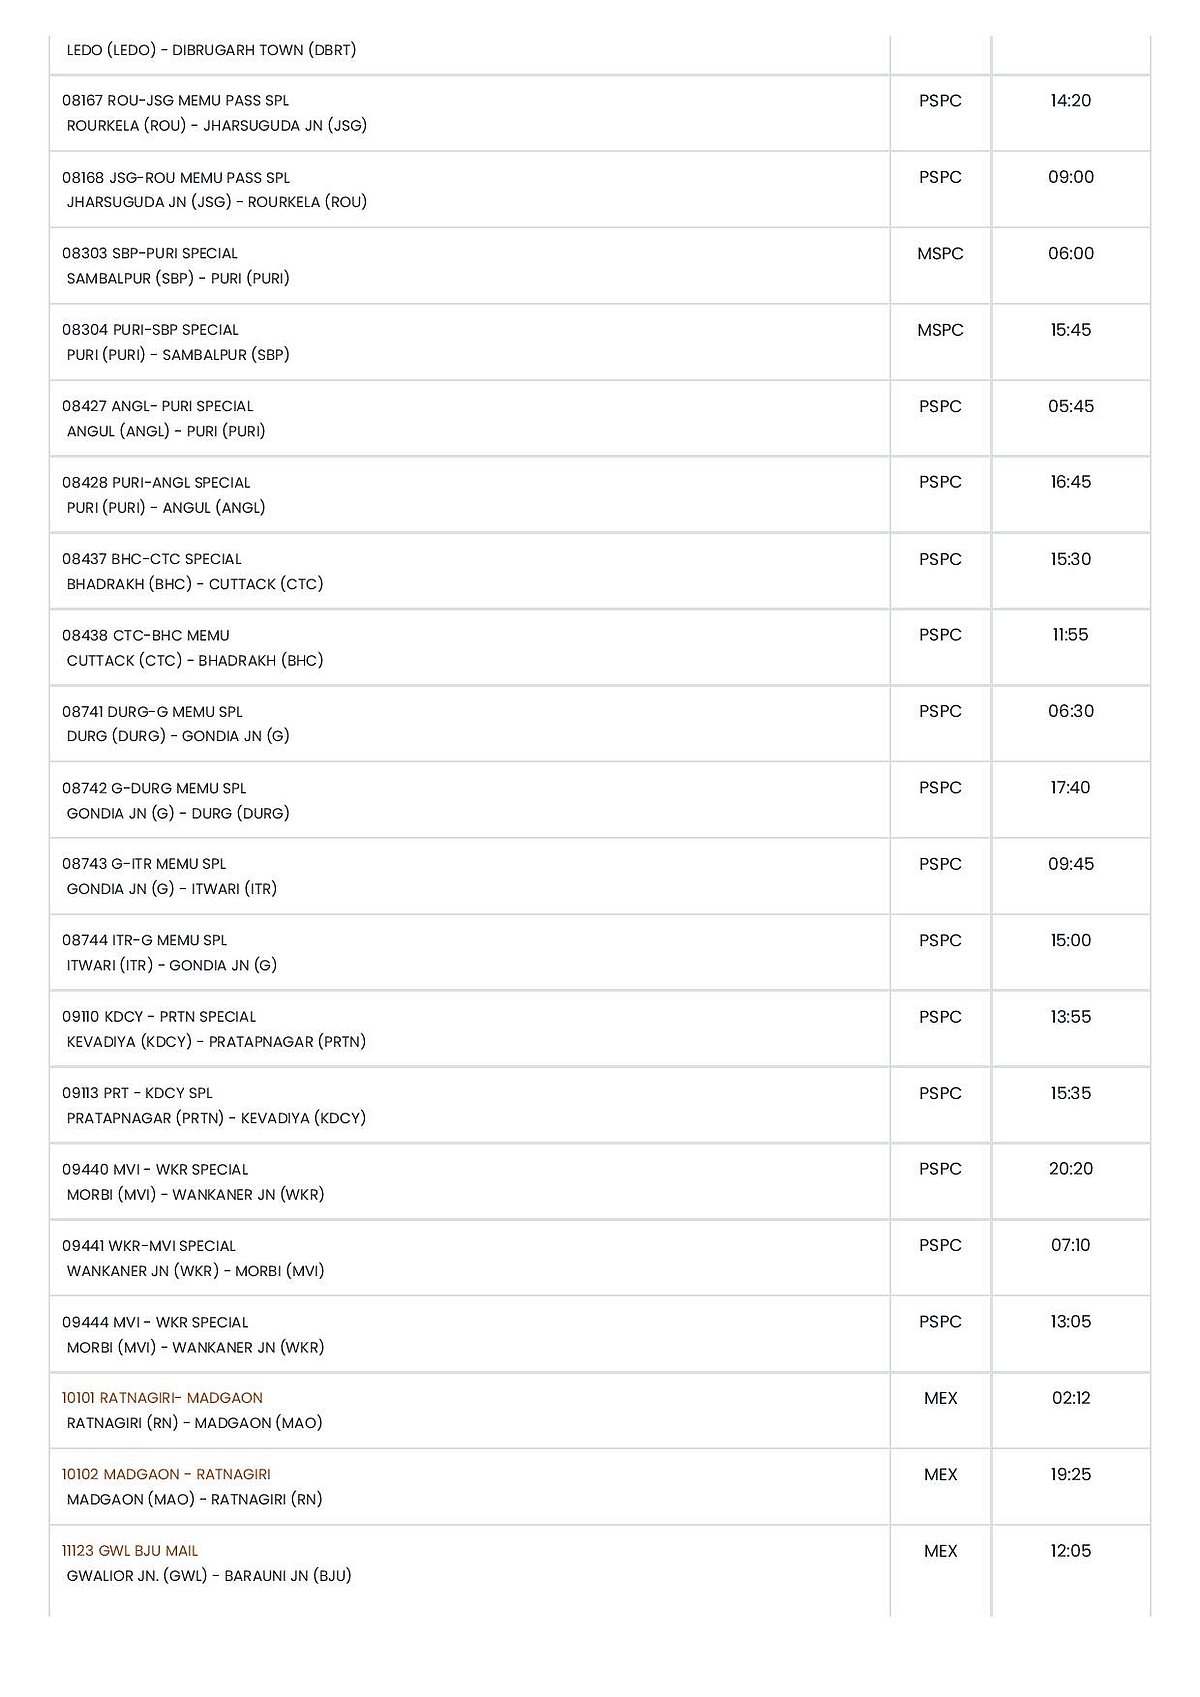
Task: Select the 08428 PURI-ANGL SPECIAL entry
Action: coord(156,483)
